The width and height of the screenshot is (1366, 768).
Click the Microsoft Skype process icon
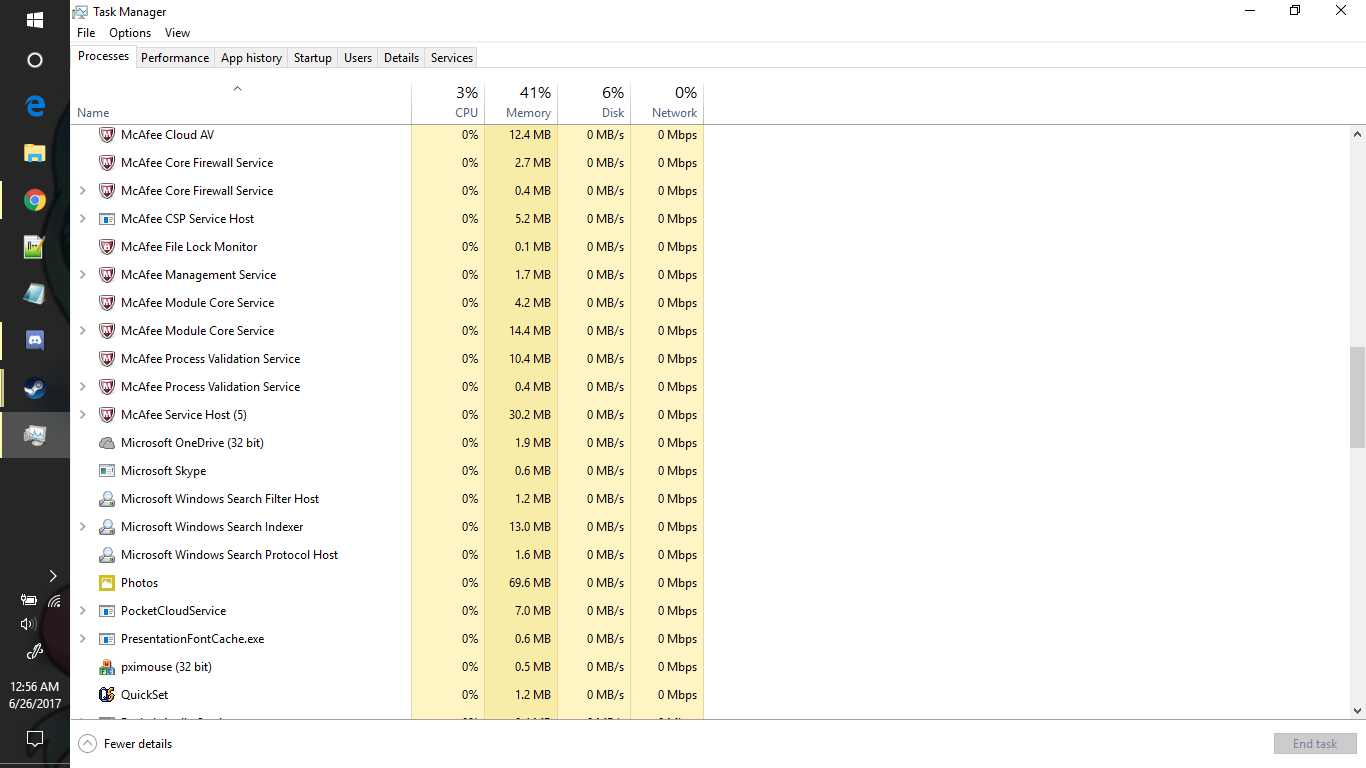107,471
